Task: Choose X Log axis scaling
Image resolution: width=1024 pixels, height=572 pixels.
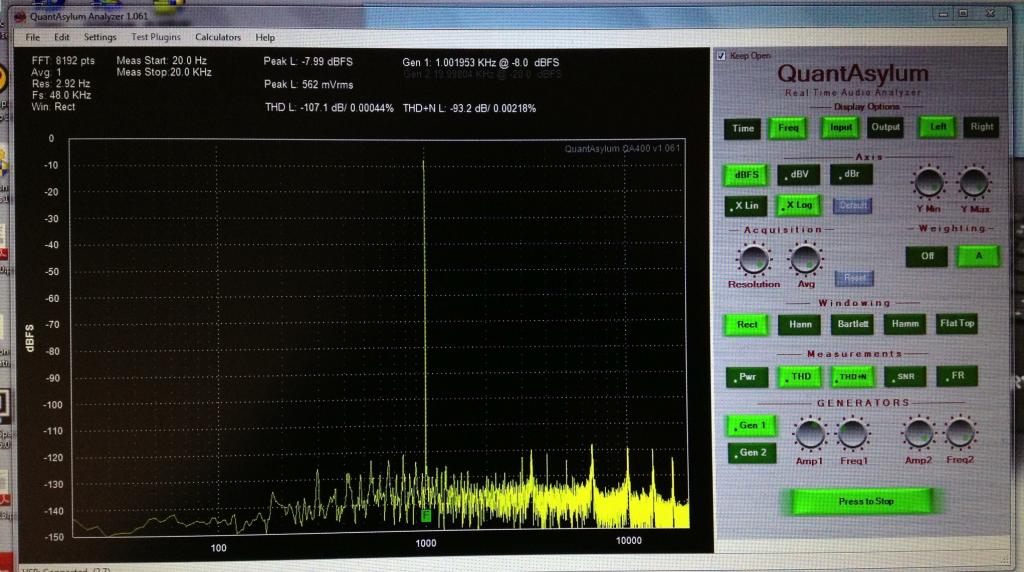Action: click(x=798, y=205)
